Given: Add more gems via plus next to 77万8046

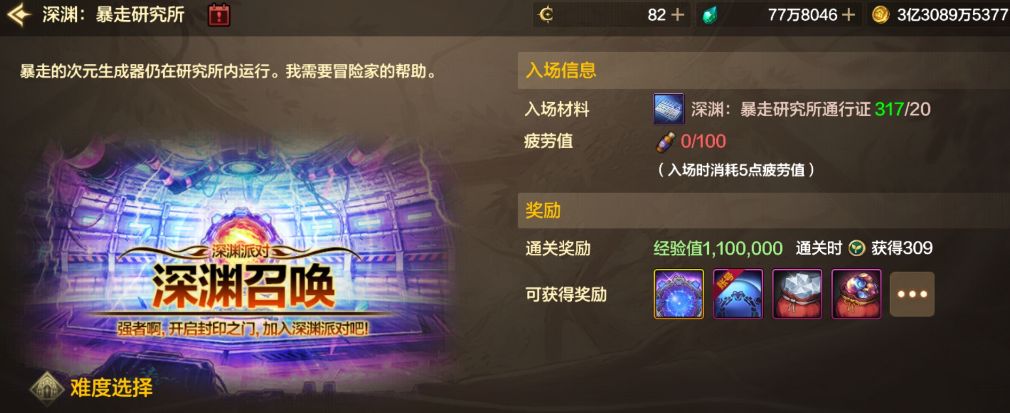Looking at the screenshot, I should coord(849,15).
